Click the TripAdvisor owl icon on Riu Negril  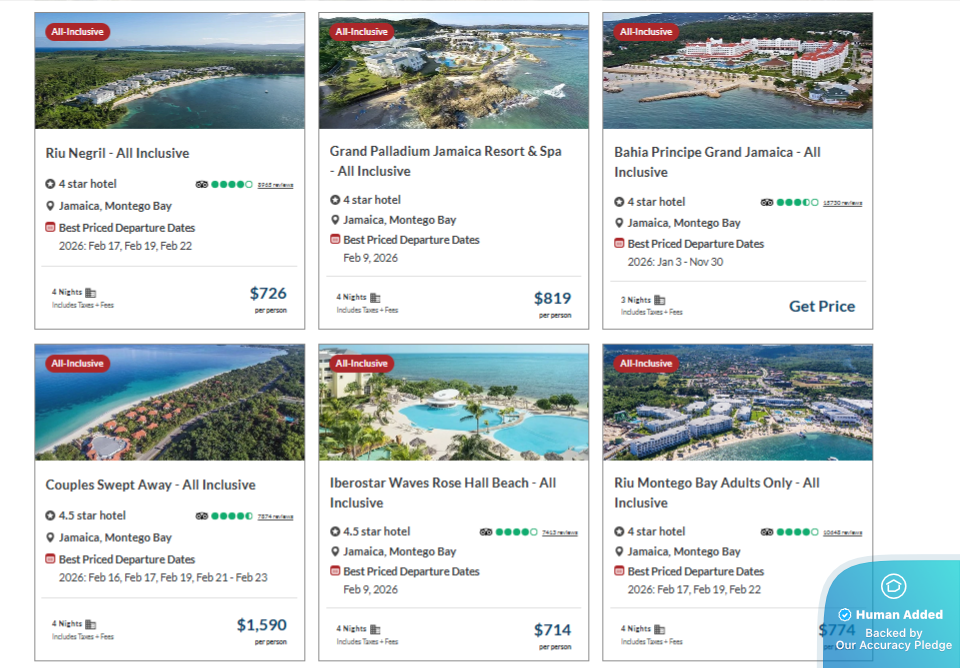coord(201,184)
